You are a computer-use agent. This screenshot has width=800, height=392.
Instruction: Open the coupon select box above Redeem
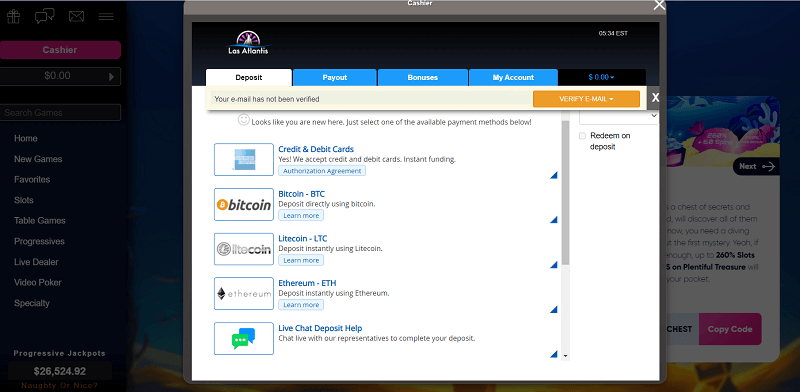(619, 117)
